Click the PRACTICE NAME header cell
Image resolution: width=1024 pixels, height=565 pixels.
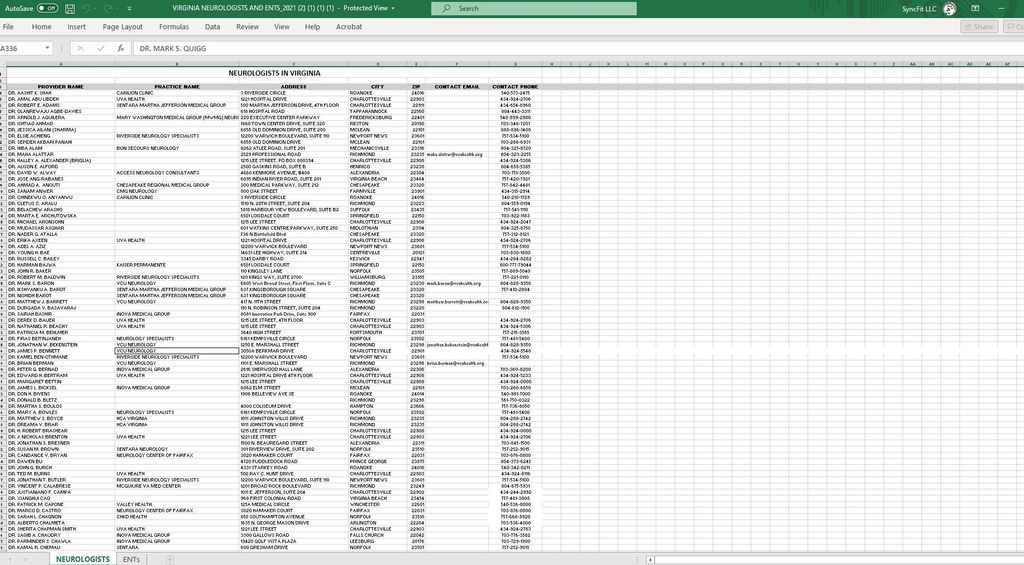coord(177,86)
